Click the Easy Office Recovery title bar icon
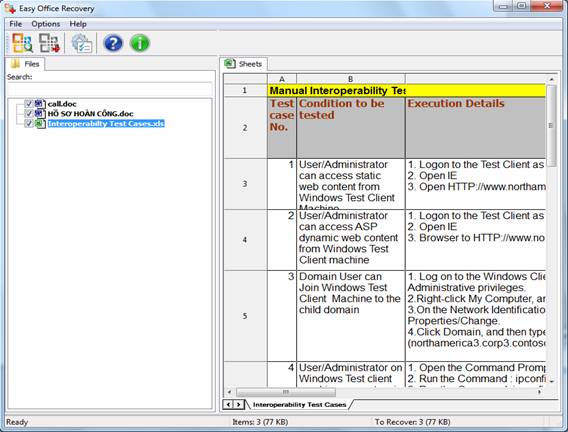The width and height of the screenshot is (568, 432). click(10, 8)
